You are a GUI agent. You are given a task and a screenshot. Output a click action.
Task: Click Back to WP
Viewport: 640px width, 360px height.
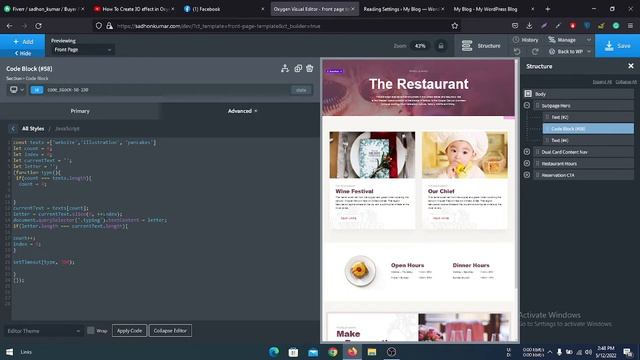[x=570, y=52]
